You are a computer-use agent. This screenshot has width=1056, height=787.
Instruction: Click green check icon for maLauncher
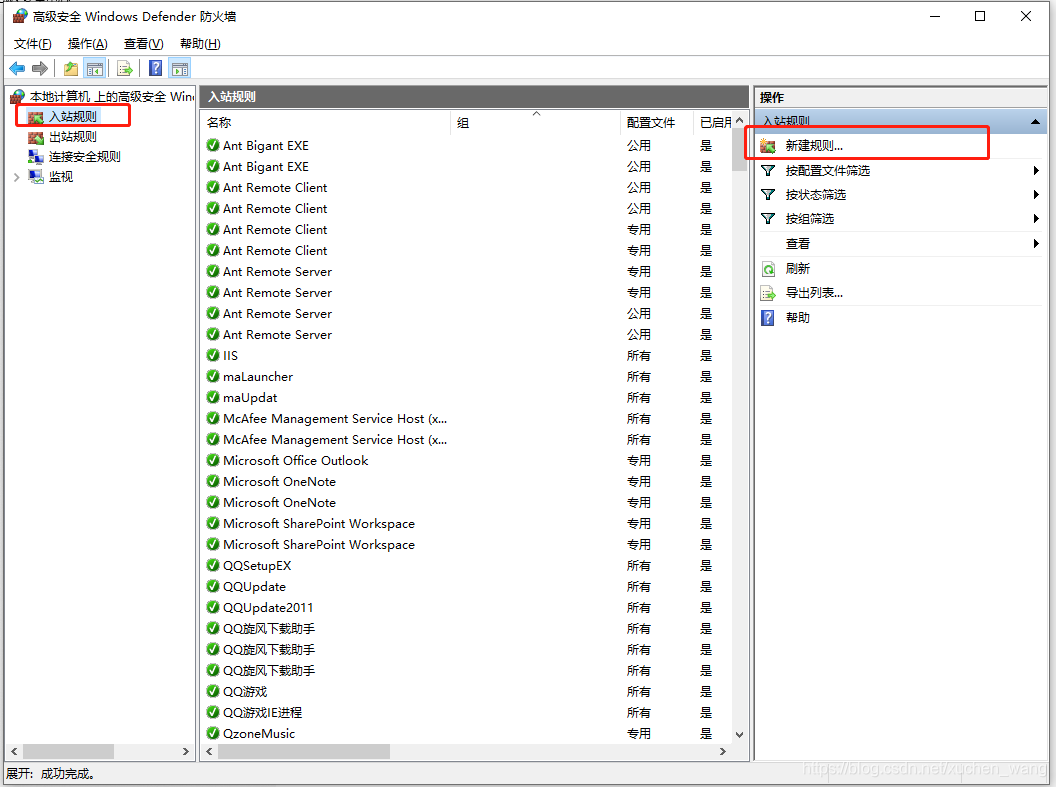coord(213,376)
